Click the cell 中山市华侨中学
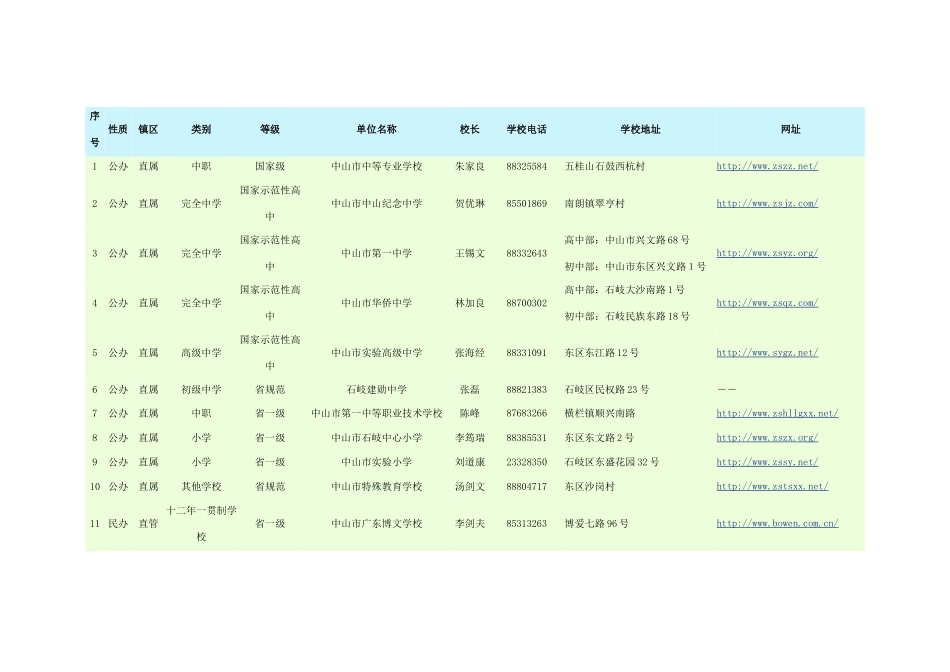Viewport: 950px width, 672px height. click(376, 303)
